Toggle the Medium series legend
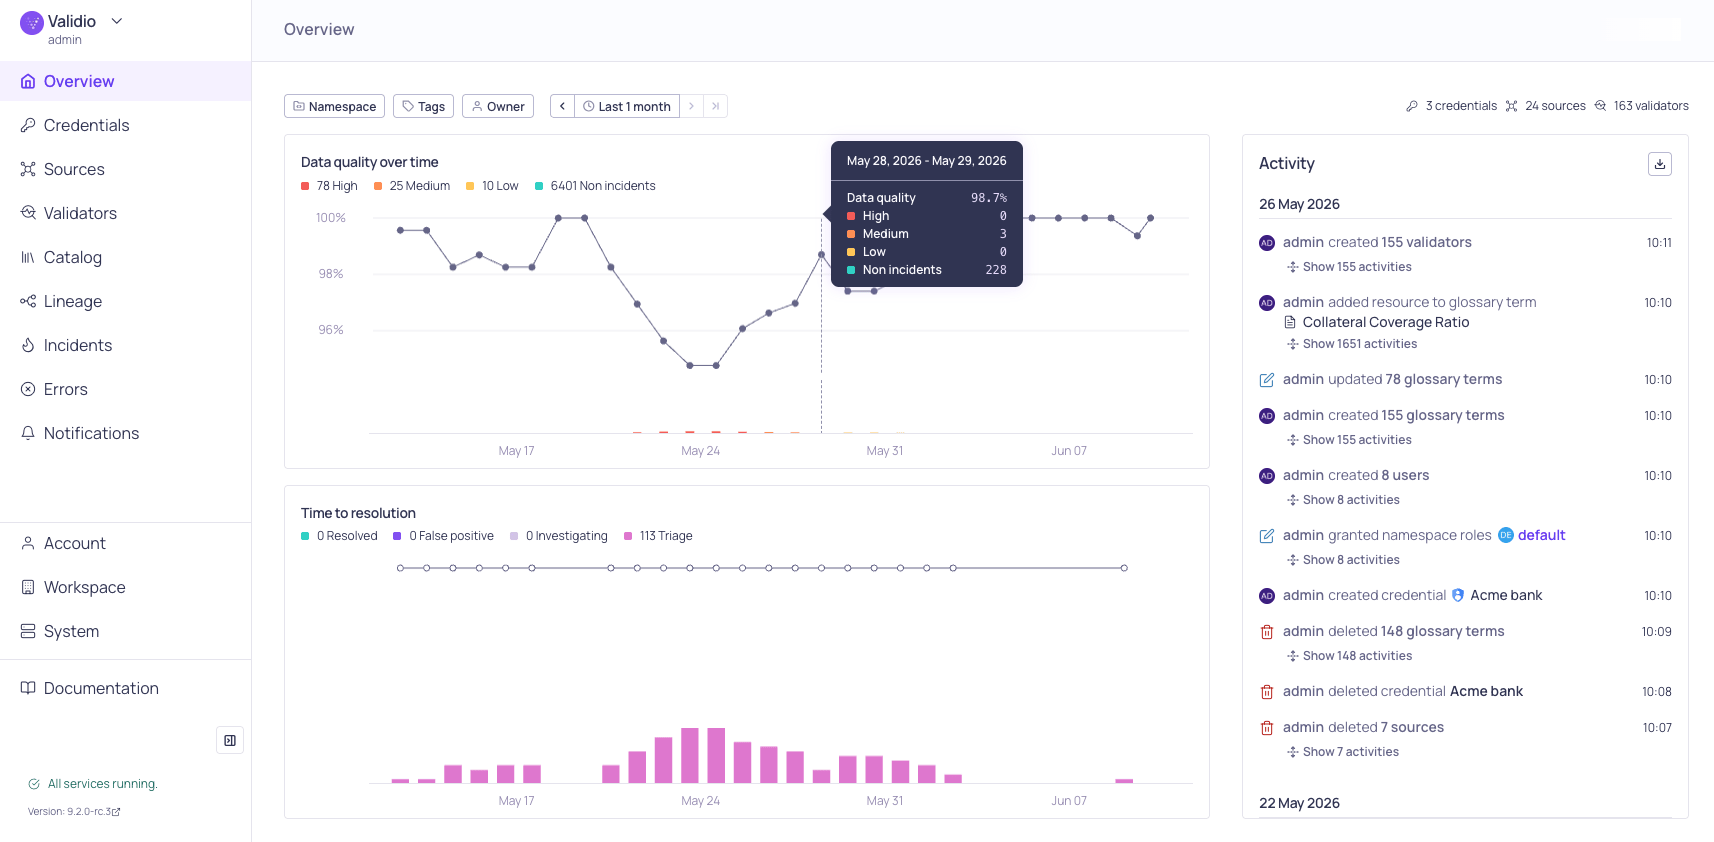The height and width of the screenshot is (842, 1714). tap(412, 186)
